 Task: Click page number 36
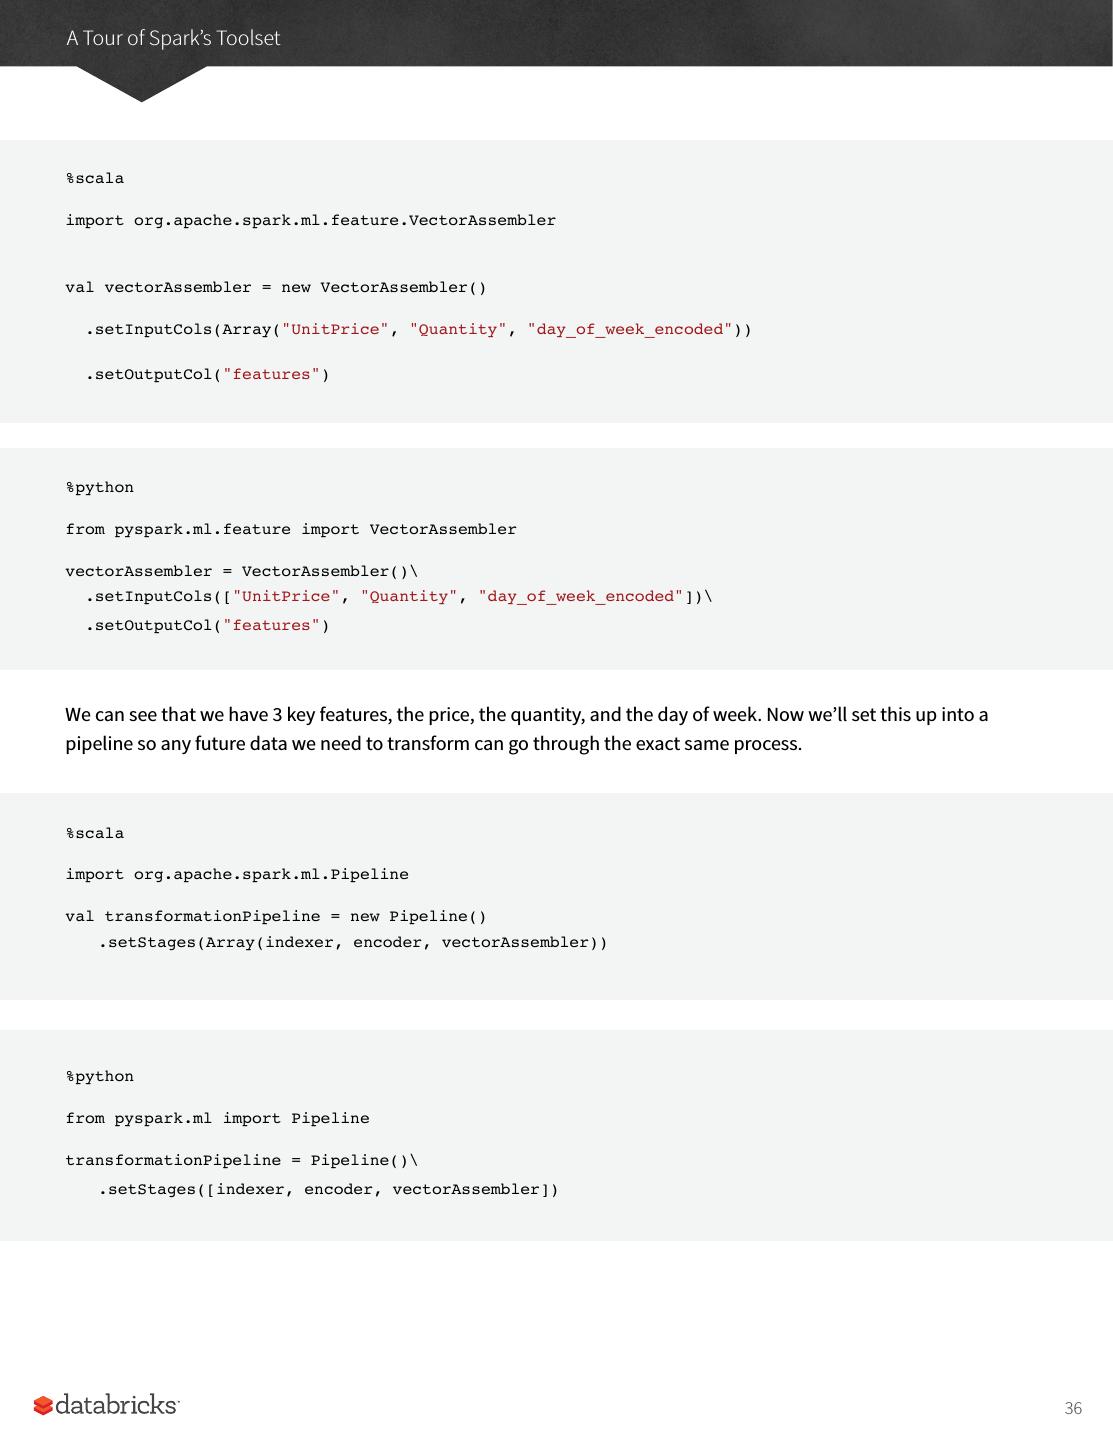click(1073, 1408)
